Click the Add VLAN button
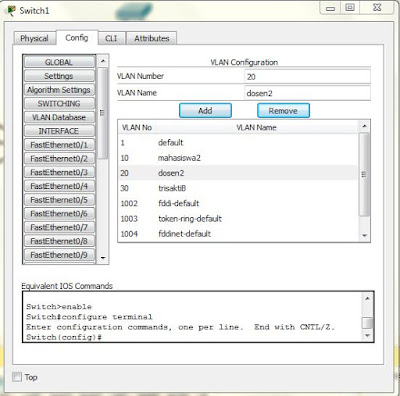Viewport: 400px width, 396px height. click(205, 110)
